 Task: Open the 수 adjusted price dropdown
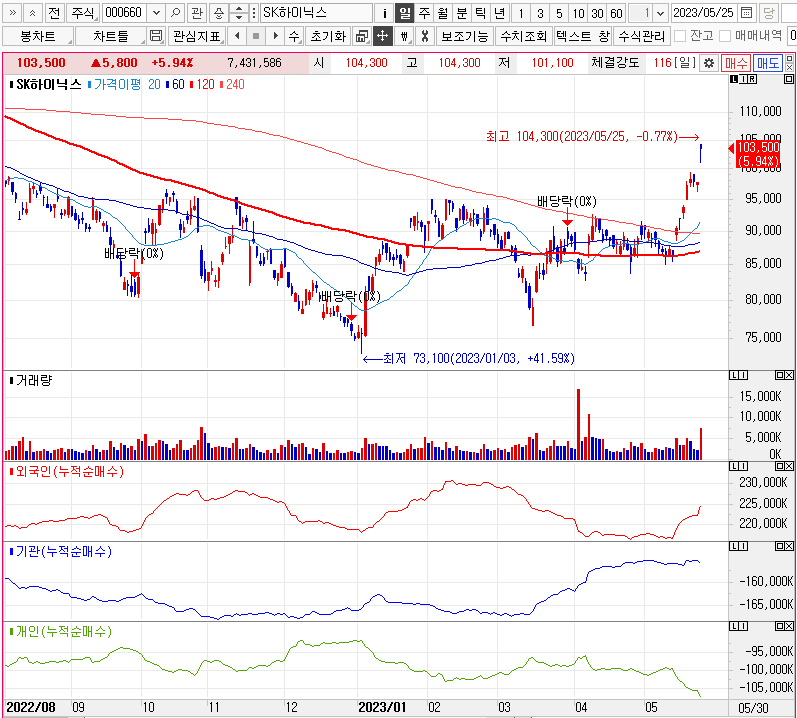[x=294, y=36]
